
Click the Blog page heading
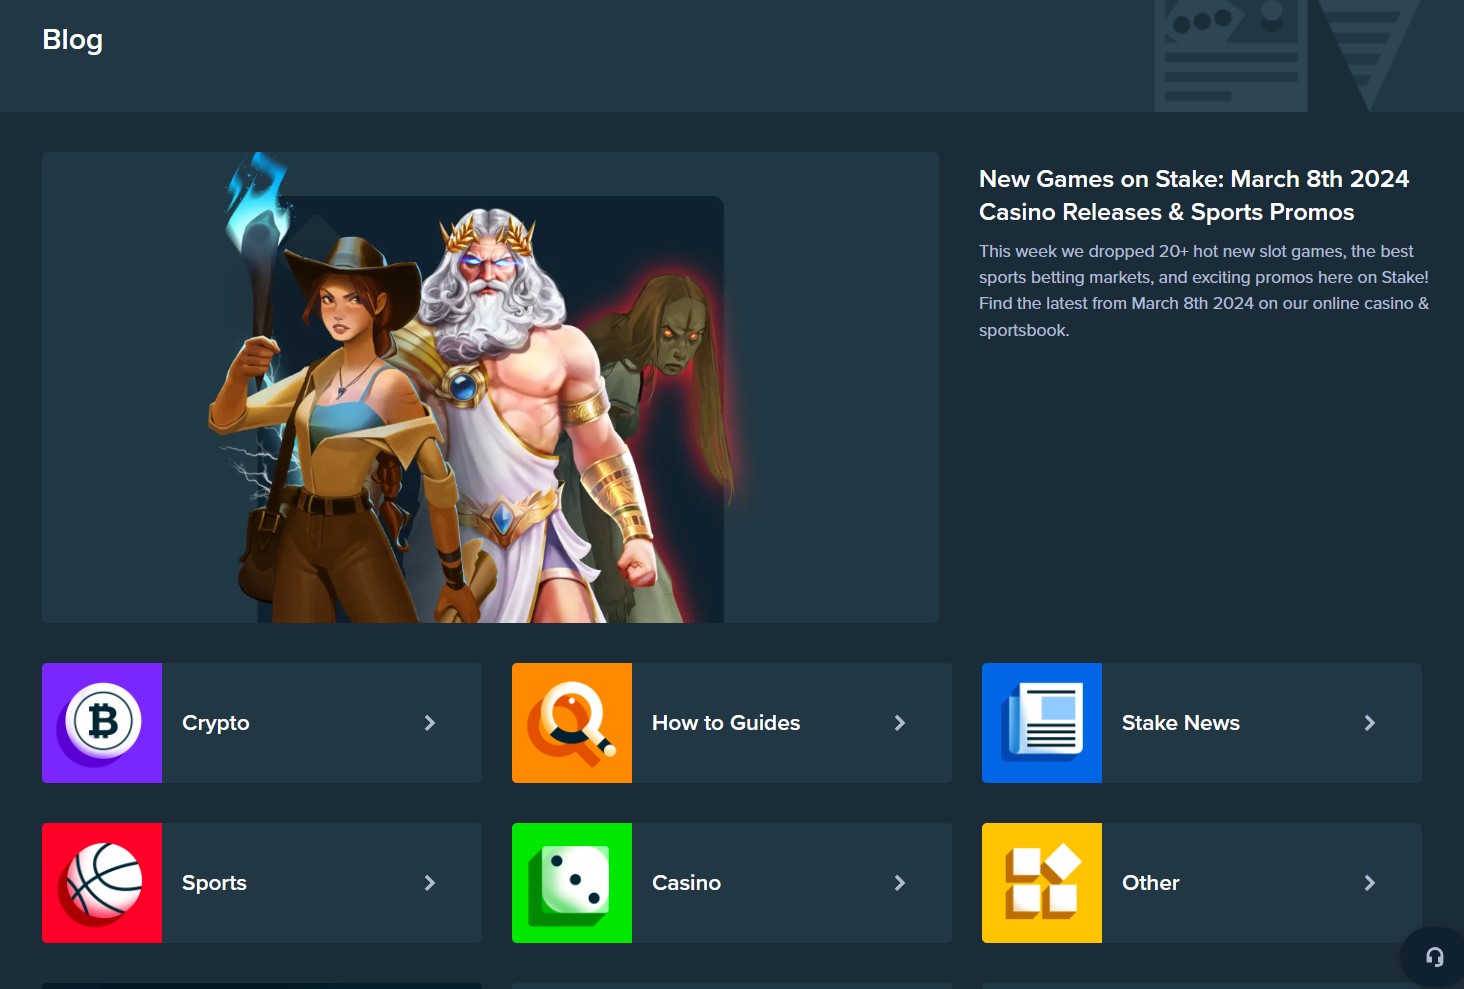click(72, 40)
